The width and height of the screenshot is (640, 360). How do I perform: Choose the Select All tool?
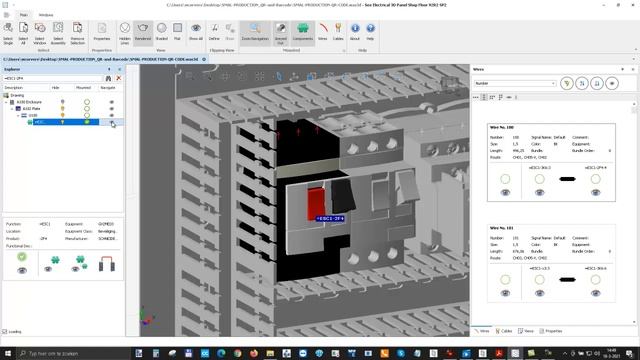point(23,33)
